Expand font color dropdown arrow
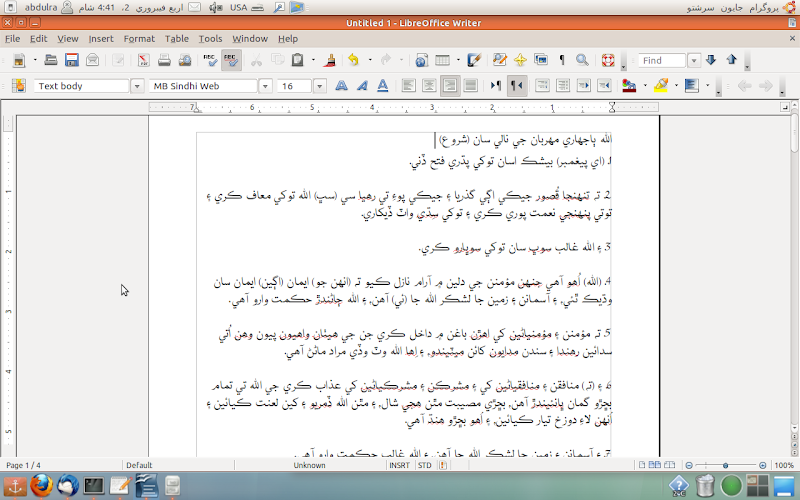 (645, 86)
